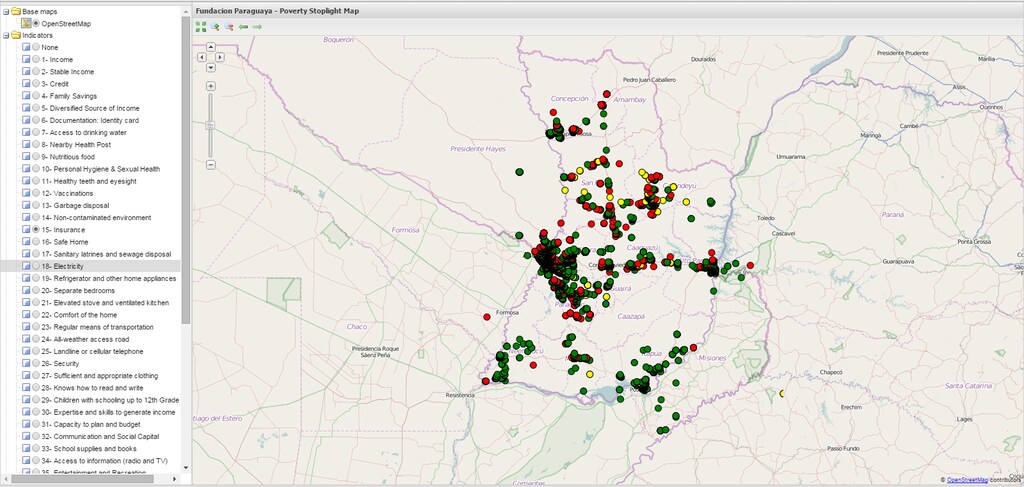Go to next map view arrow
The width and height of the screenshot is (1024, 487).
pyautogui.click(x=257, y=27)
